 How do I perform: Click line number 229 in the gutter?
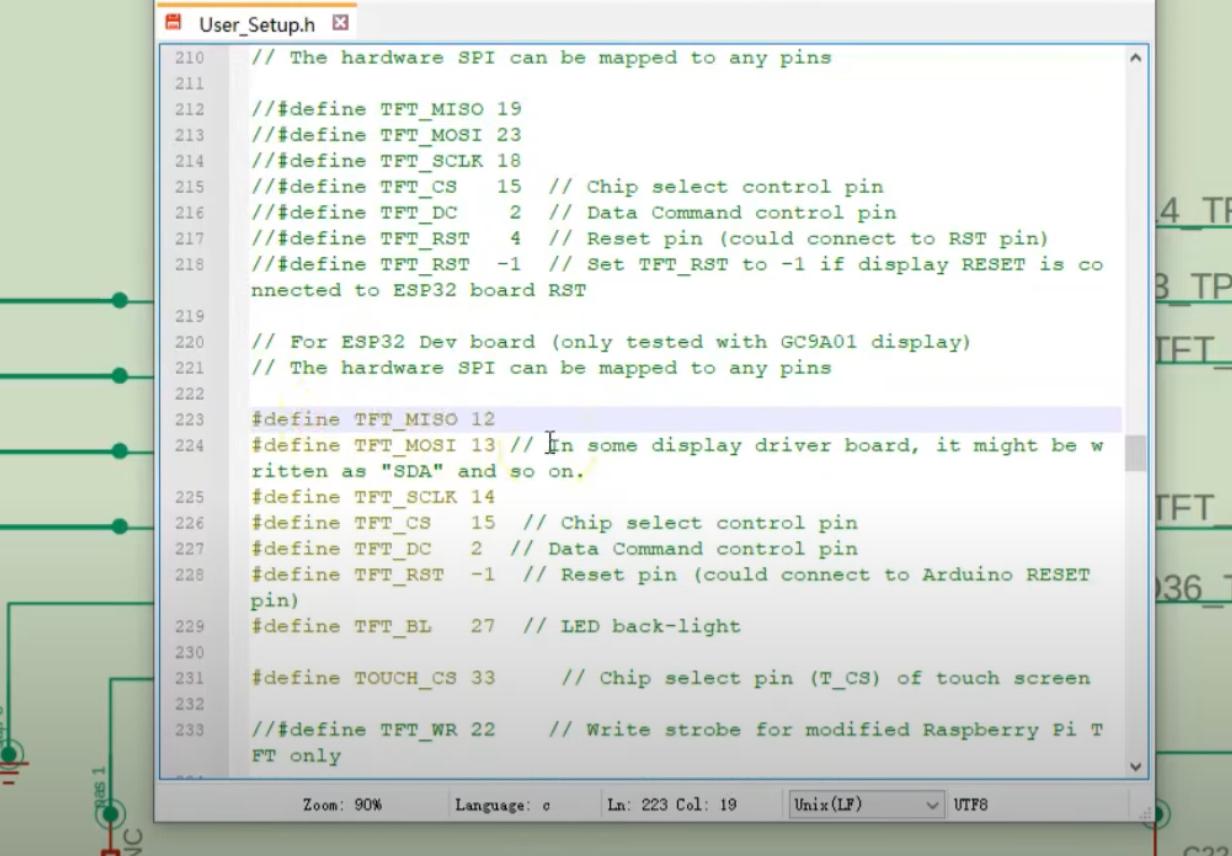pos(189,627)
